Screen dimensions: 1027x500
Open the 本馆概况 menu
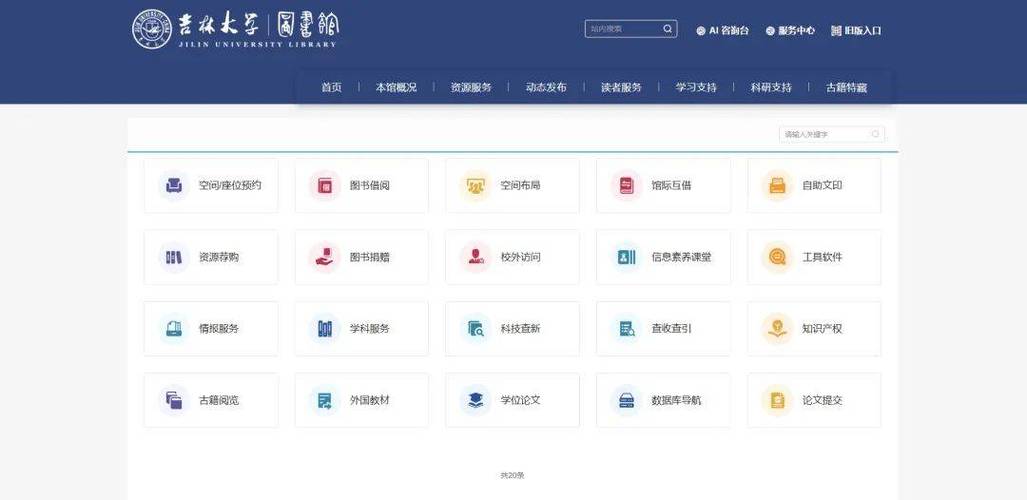point(396,87)
